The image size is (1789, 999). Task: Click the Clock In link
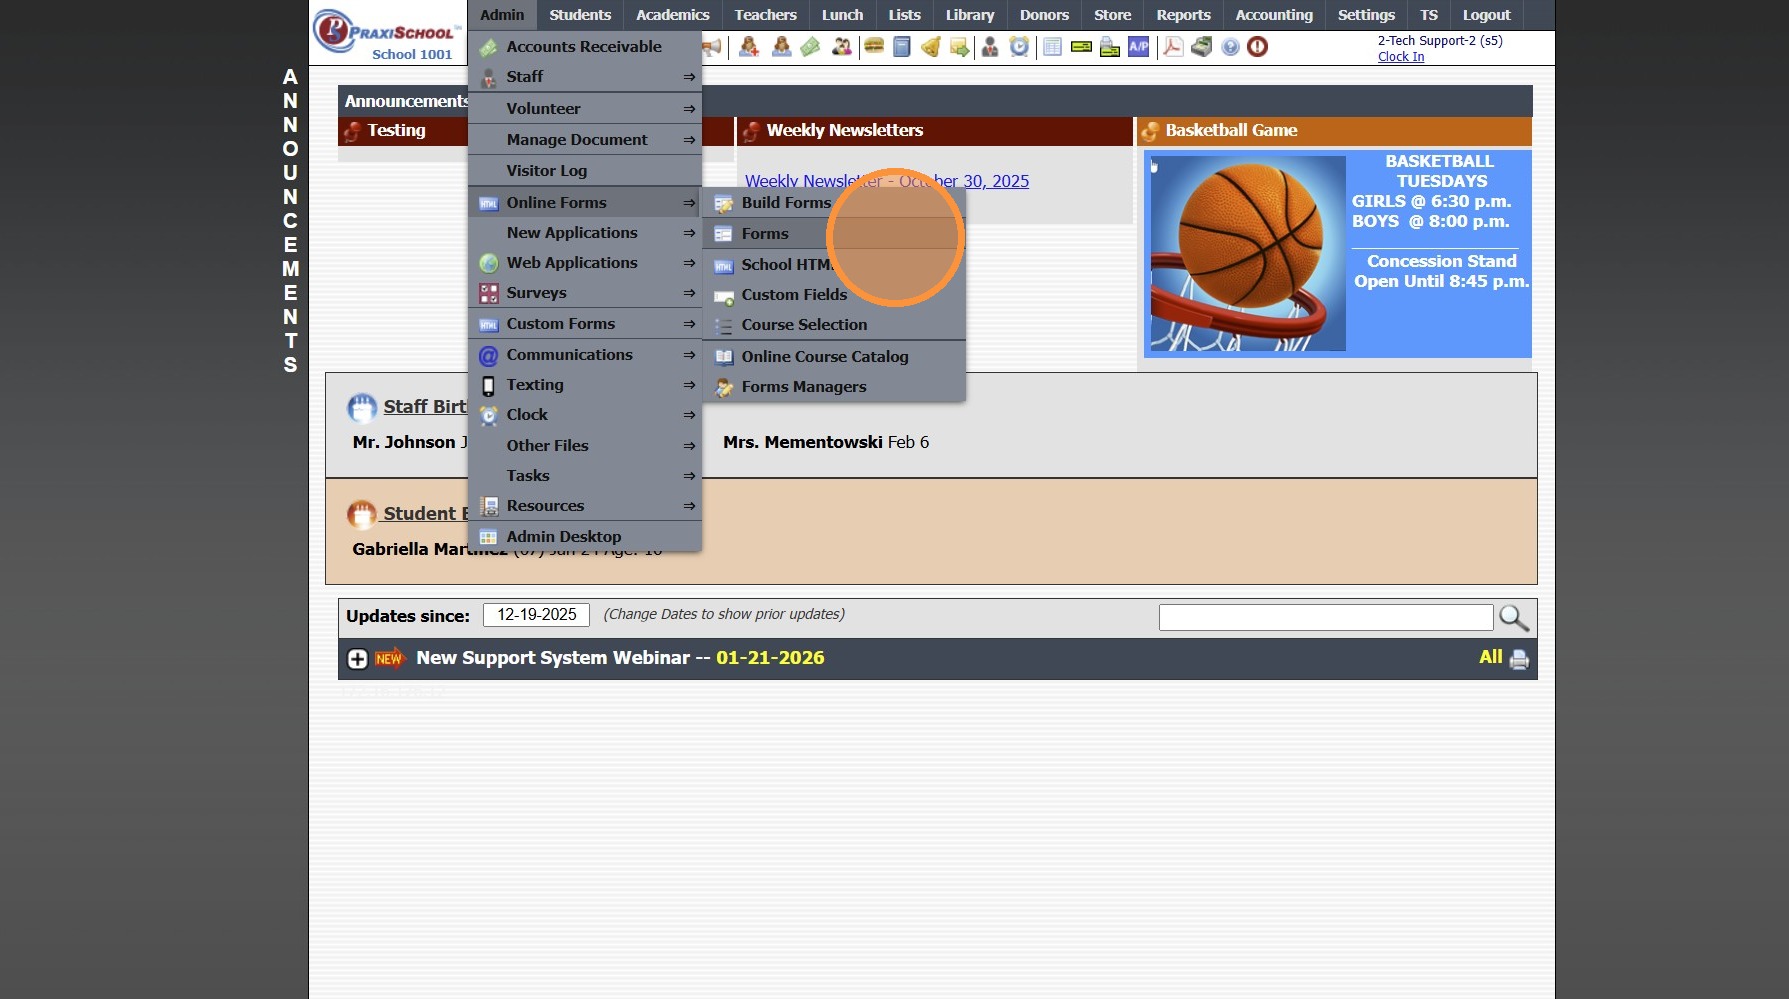click(1400, 57)
